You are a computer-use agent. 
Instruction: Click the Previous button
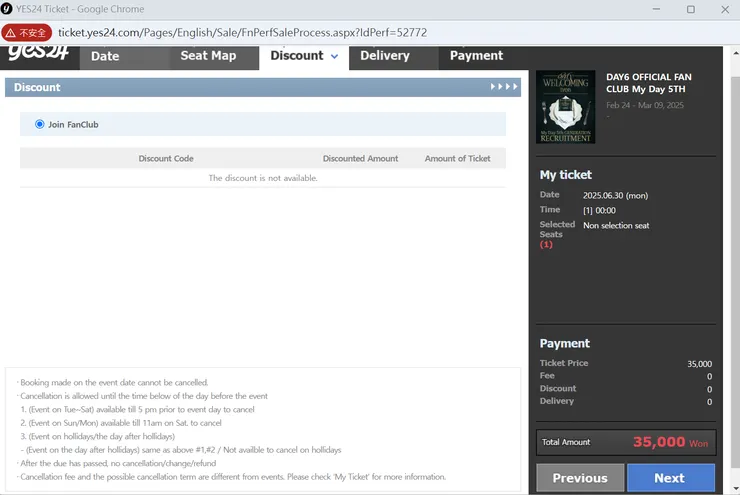pyautogui.click(x=580, y=478)
